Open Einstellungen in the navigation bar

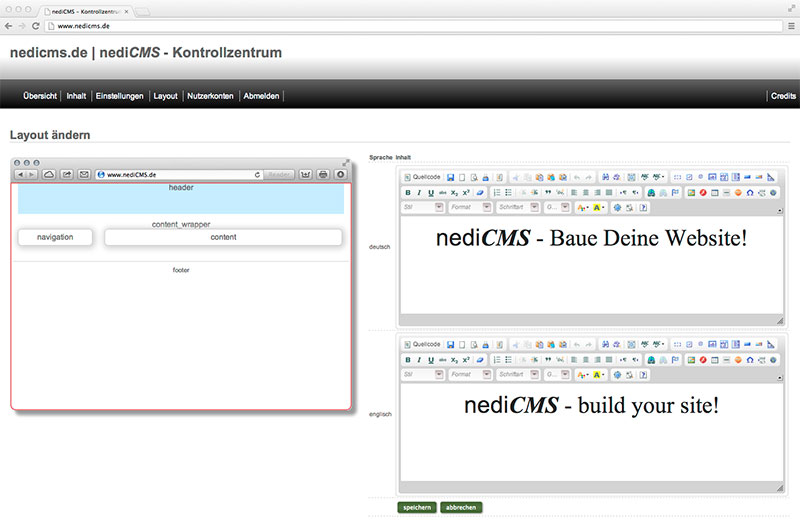click(119, 96)
